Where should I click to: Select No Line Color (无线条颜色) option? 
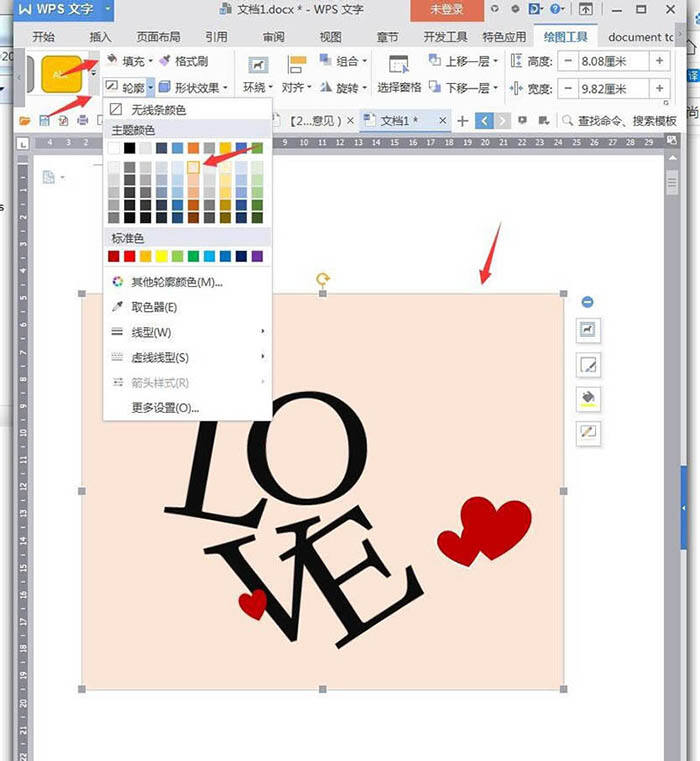pos(158,110)
